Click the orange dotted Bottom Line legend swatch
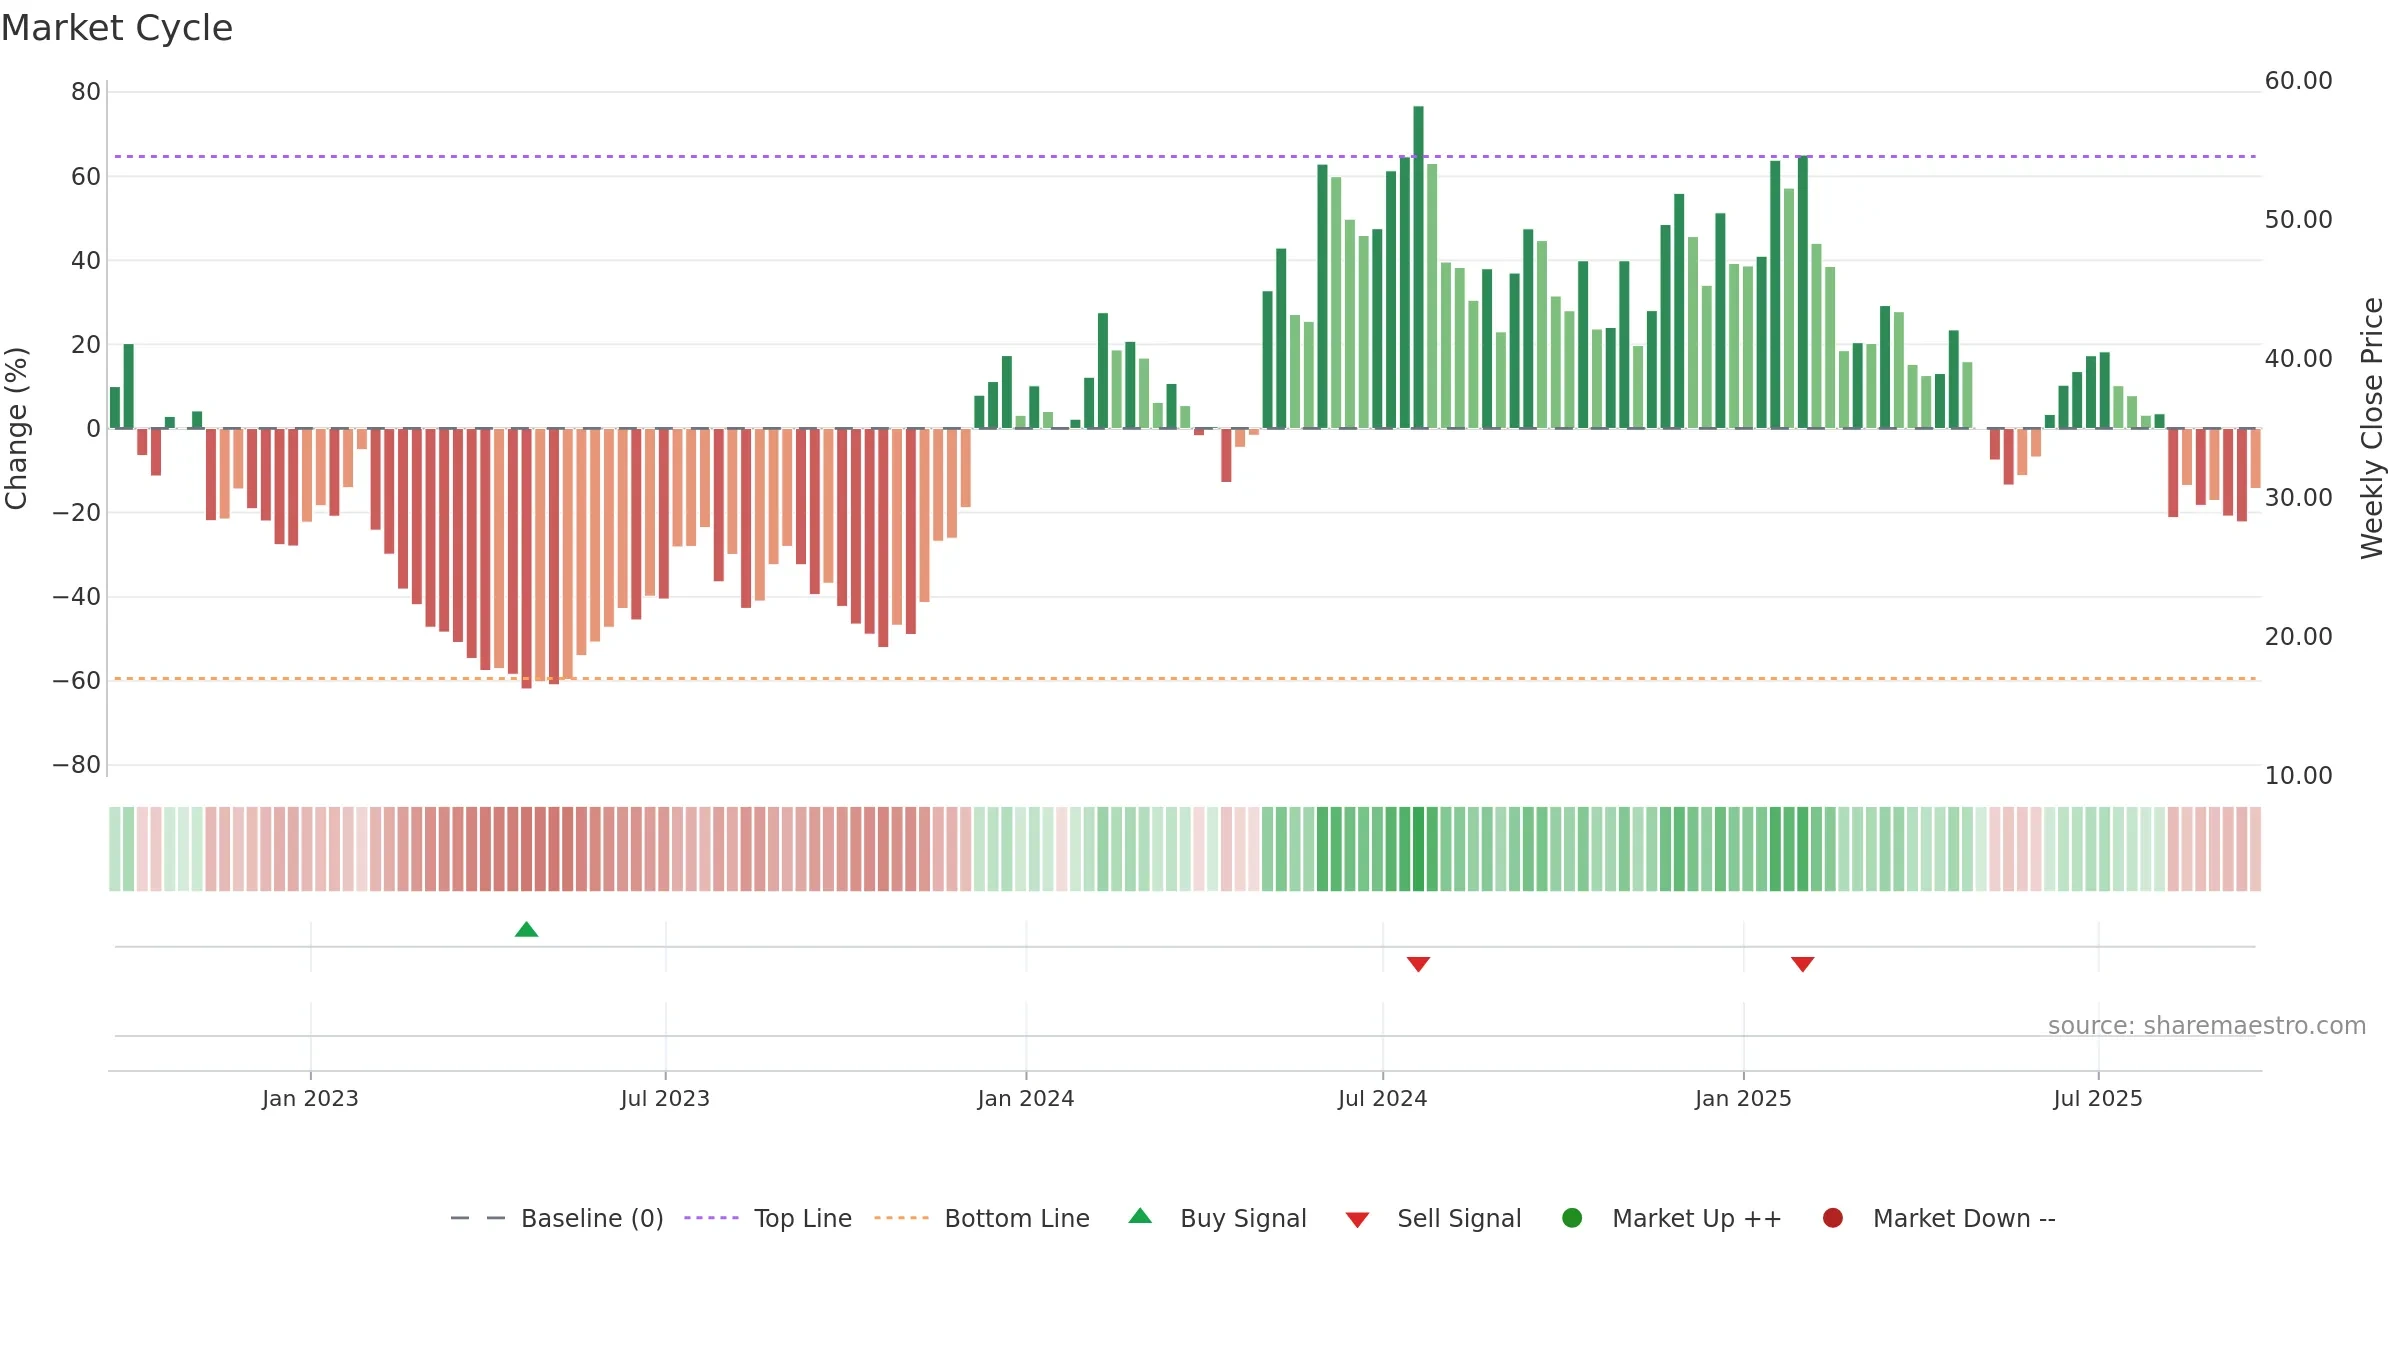2400x1350 pixels. pos(901,1218)
